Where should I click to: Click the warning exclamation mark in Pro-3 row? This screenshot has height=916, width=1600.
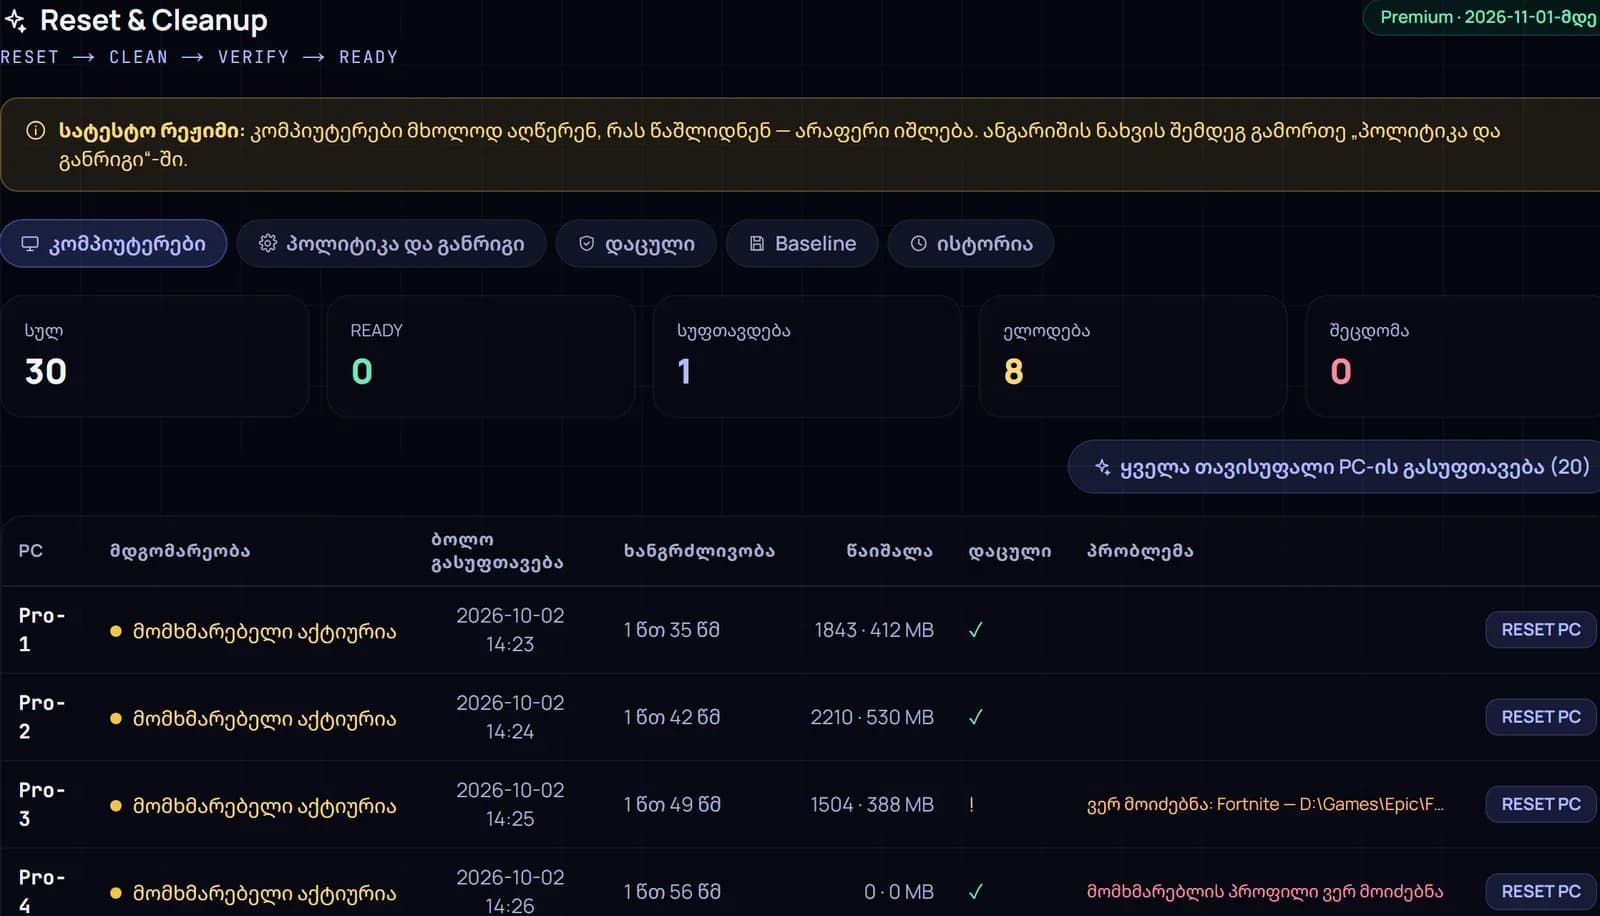click(x=971, y=804)
